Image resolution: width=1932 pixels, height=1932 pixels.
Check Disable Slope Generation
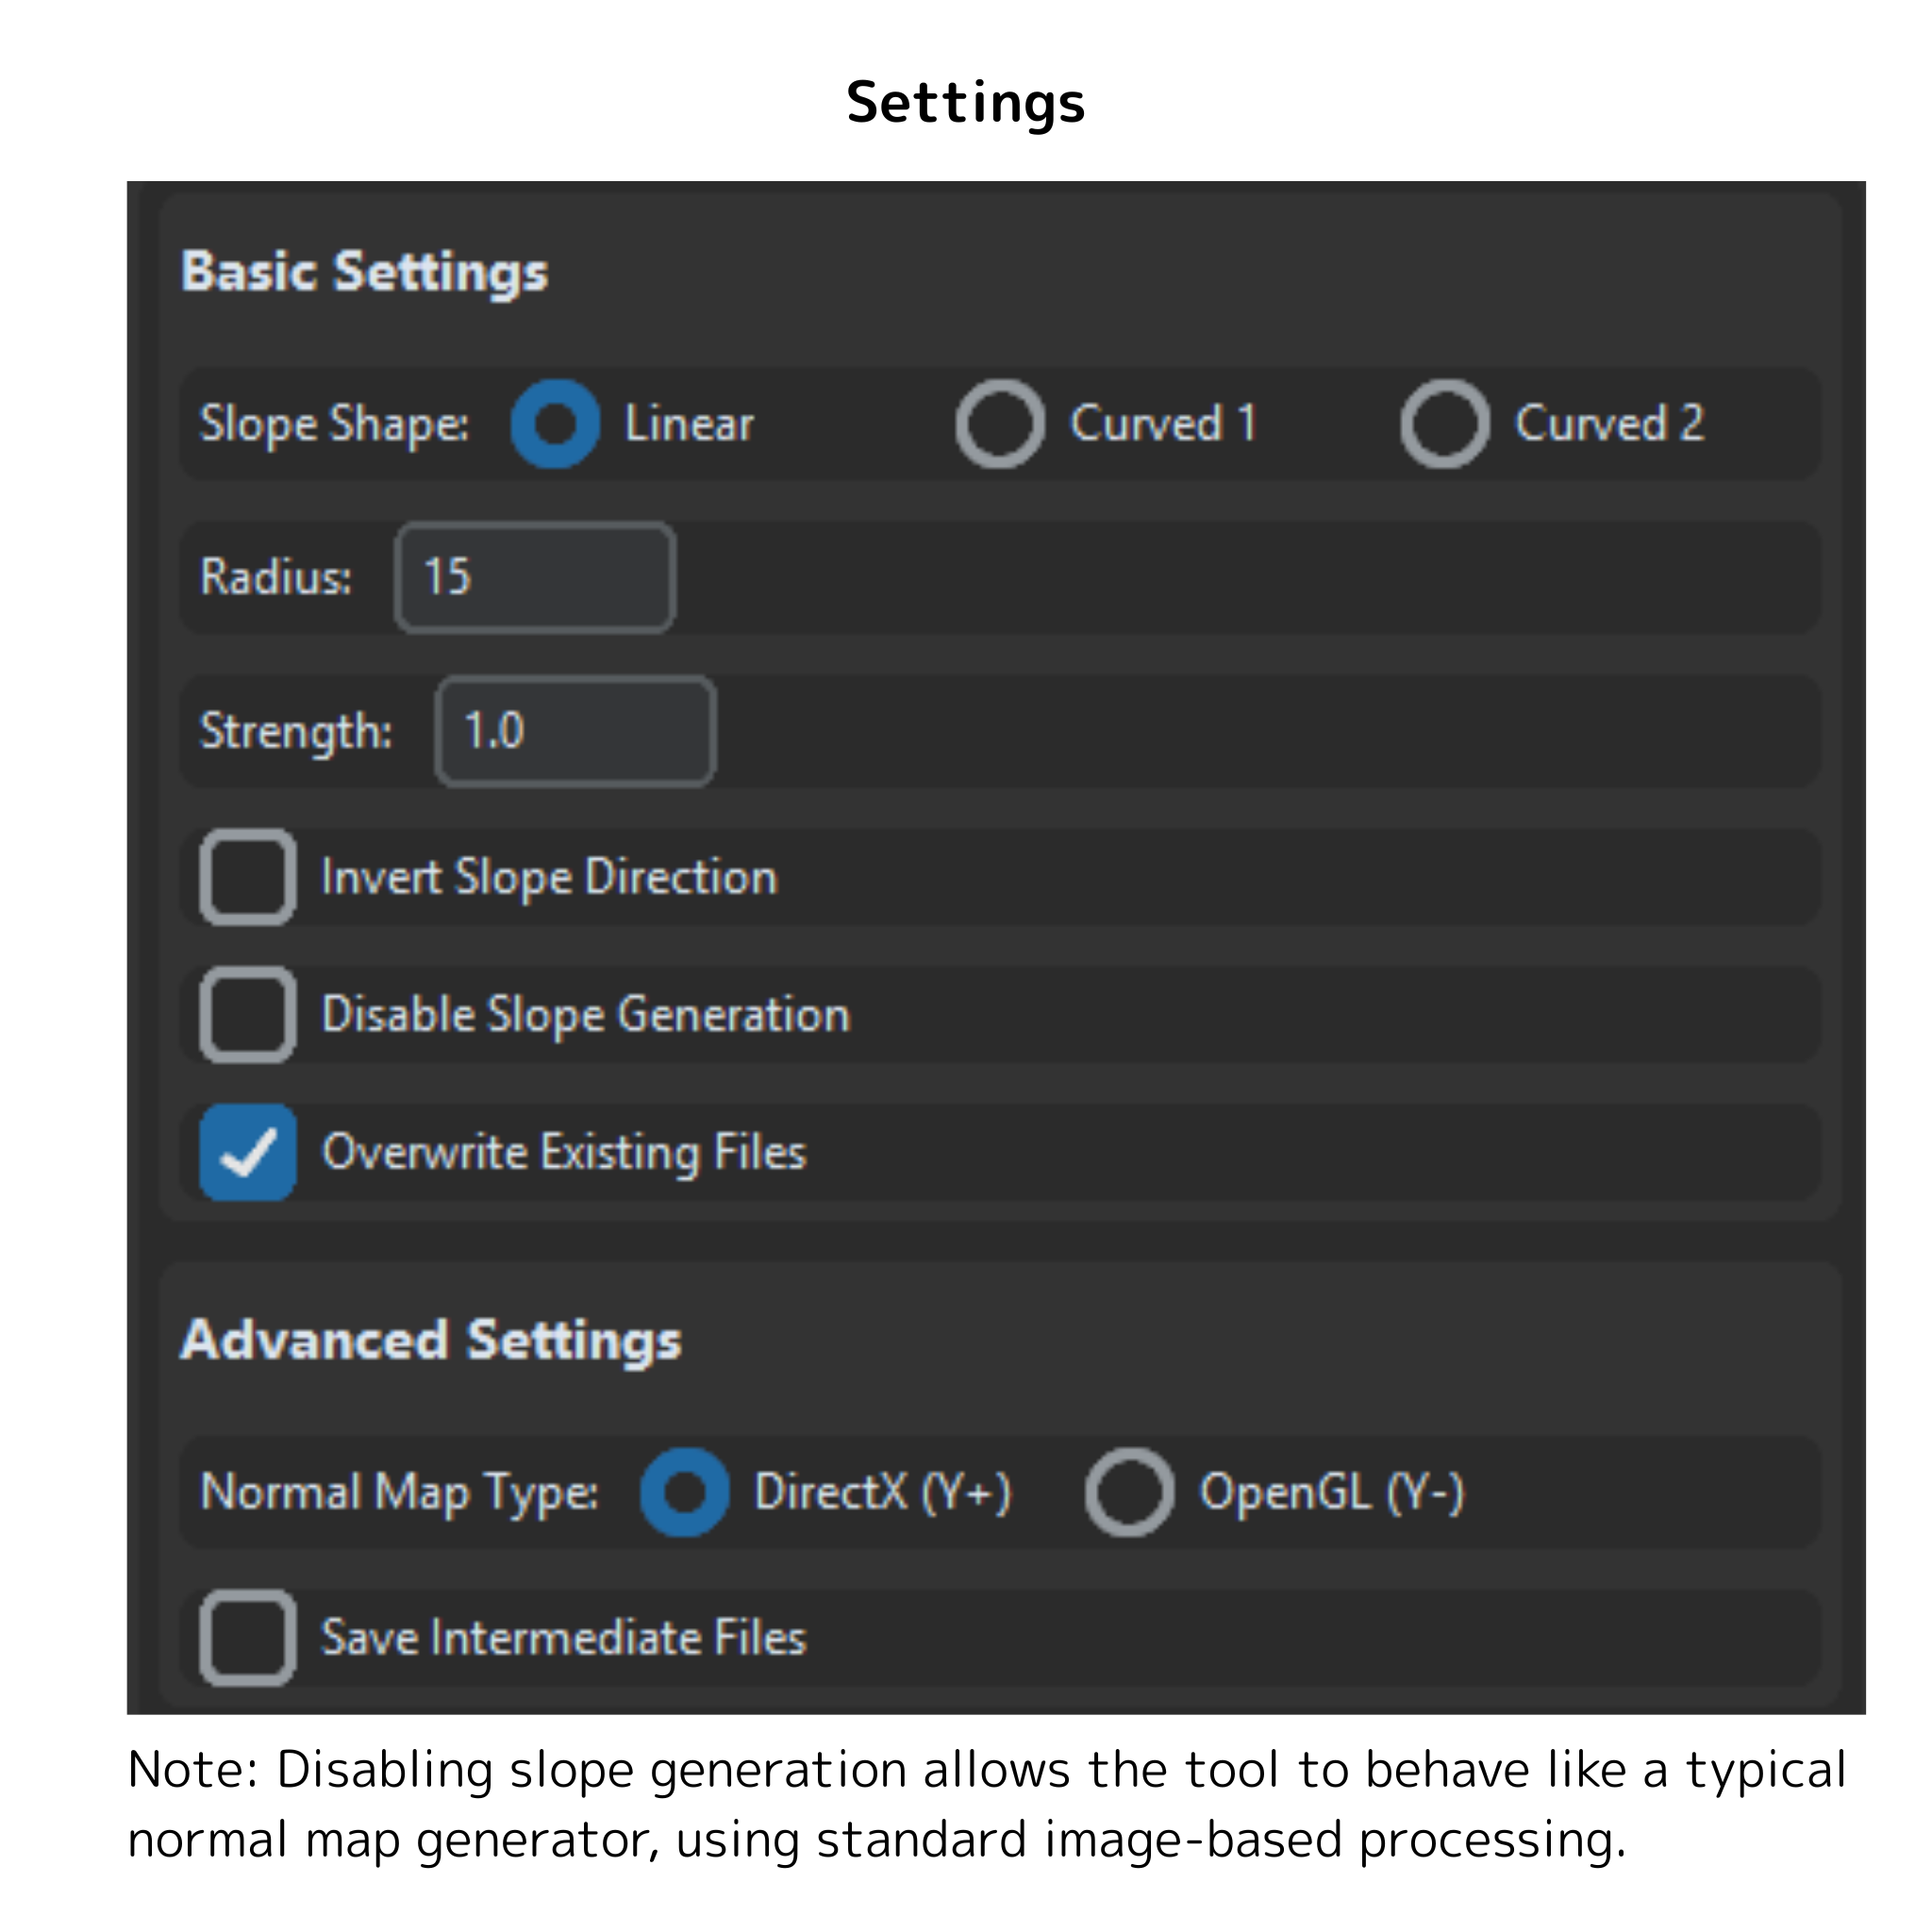click(248, 1015)
